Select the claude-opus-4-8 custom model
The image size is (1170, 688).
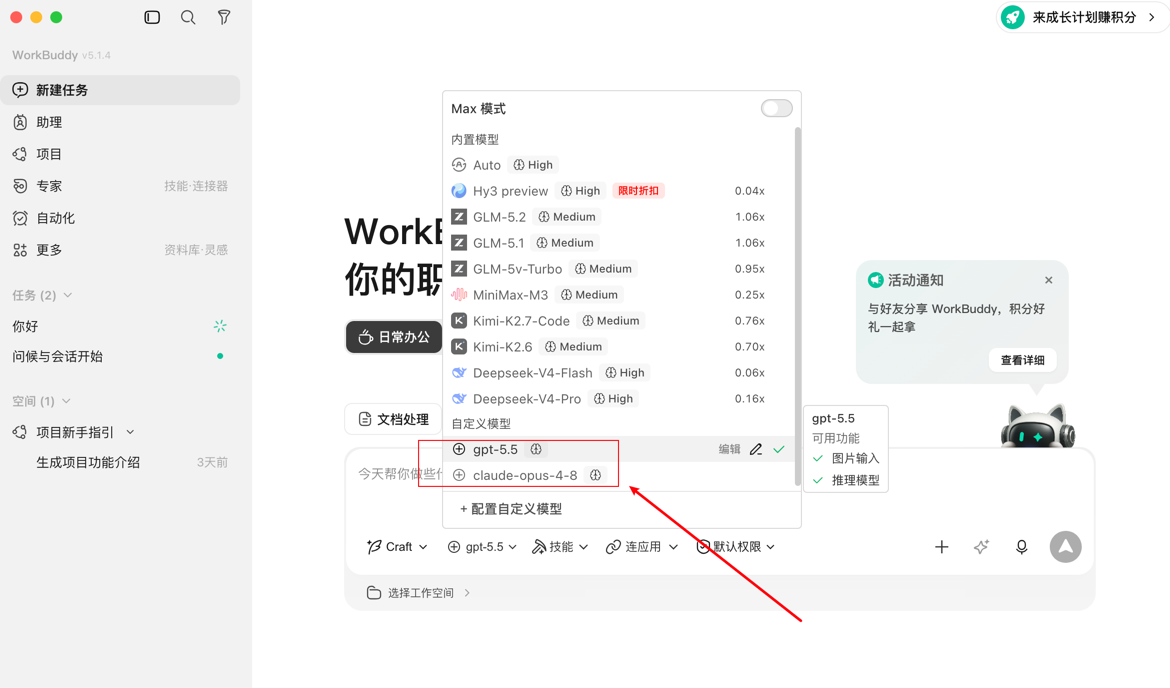coord(619,475)
